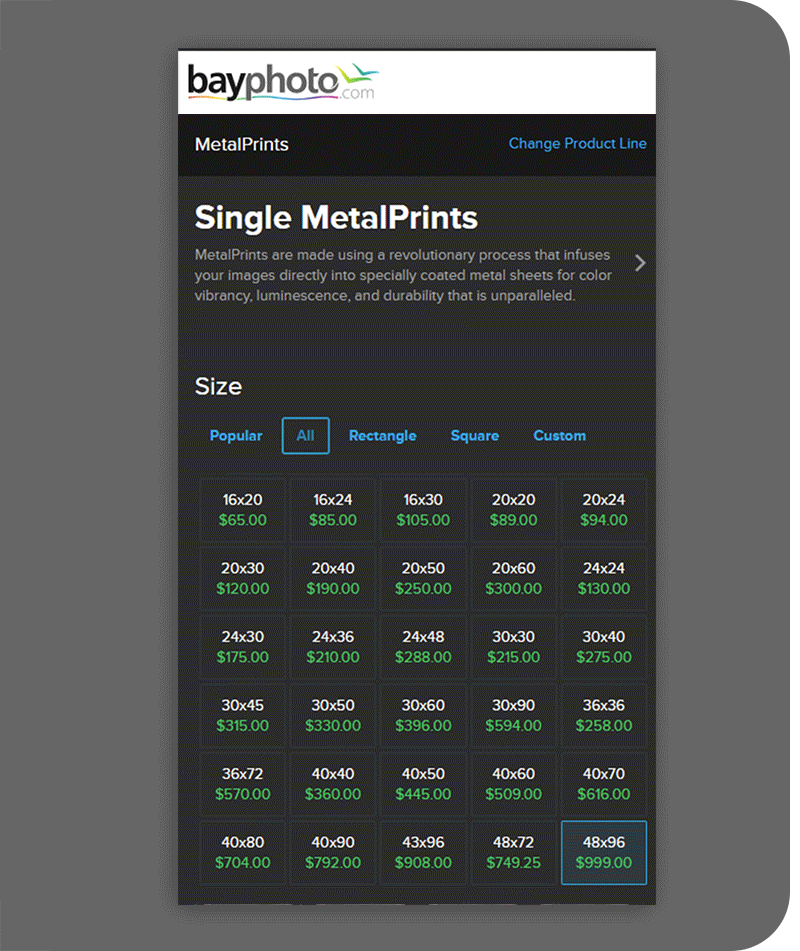Open the Custom size tab
This screenshot has height=951, width=800.
pyautogui.click(x=559, y=435)
